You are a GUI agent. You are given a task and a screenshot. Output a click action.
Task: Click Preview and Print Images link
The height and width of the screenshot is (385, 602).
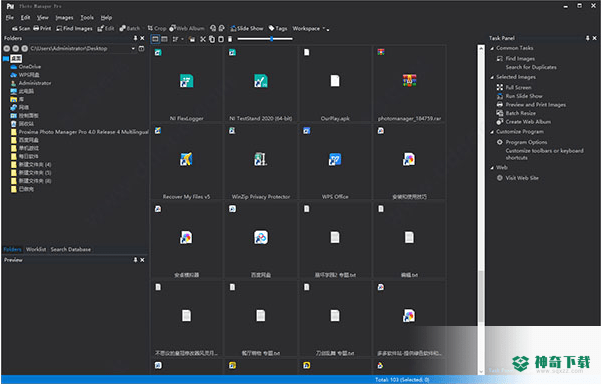point(535,105)
